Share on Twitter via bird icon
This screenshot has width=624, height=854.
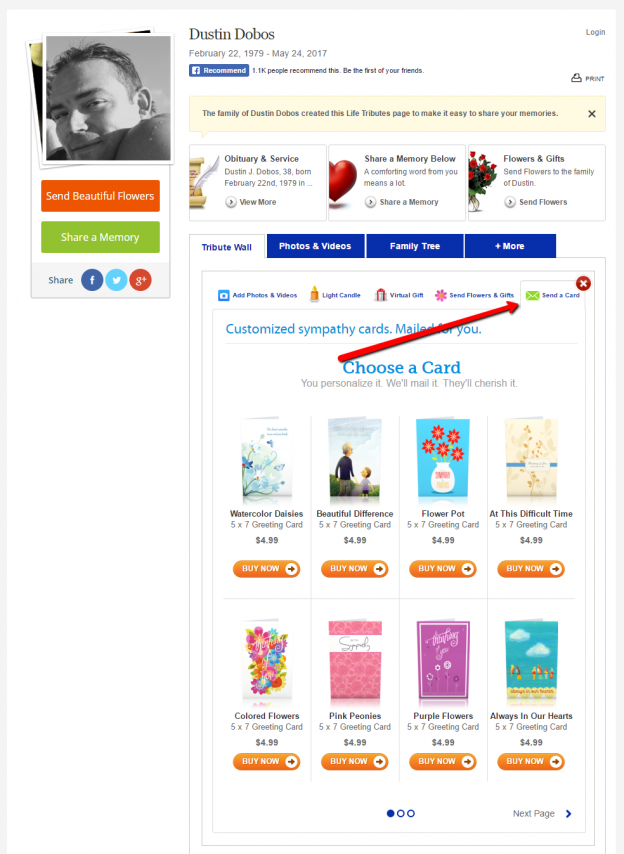pyautogui.click(x=116, y=280)
